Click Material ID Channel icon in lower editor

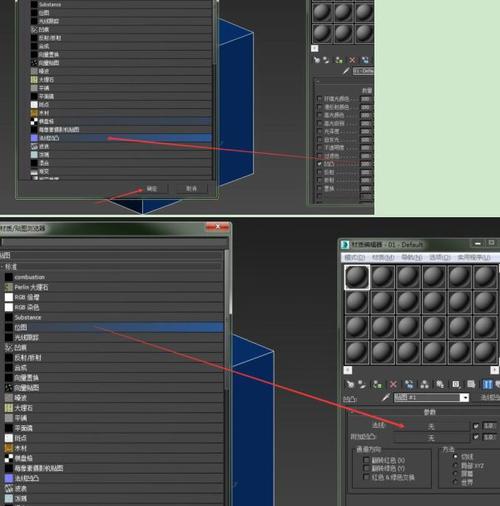[x=456, y=384]
